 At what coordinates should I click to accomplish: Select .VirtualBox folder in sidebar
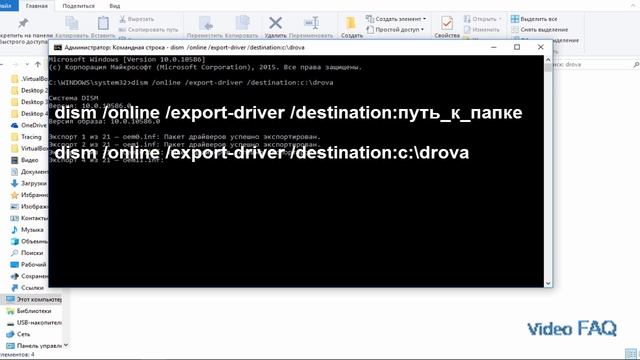pyautogui.click(x=29, y=79)
